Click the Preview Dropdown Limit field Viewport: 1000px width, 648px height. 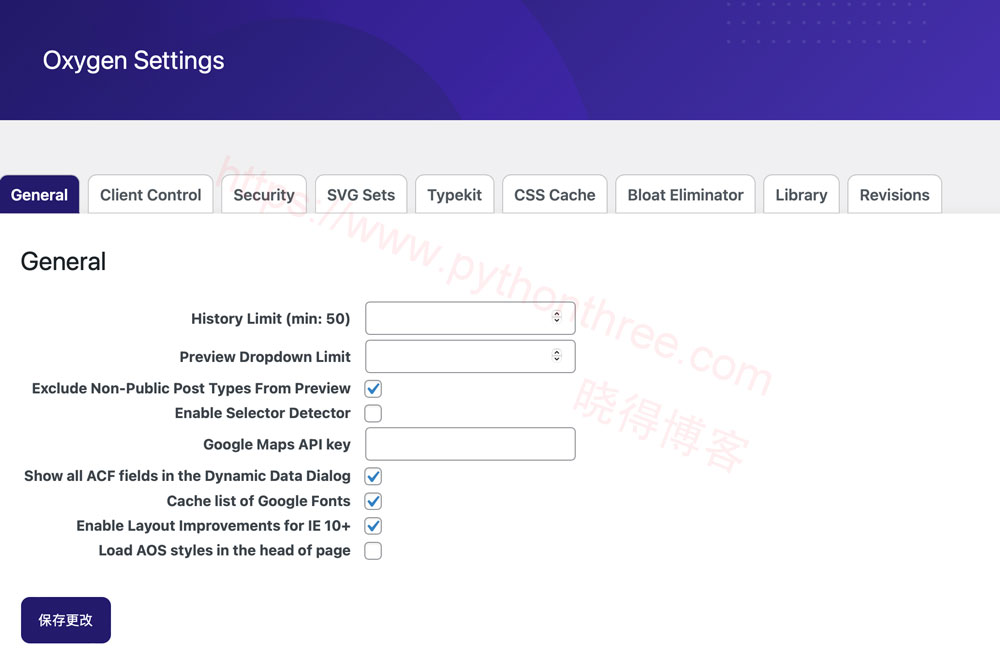coord(470,357)
